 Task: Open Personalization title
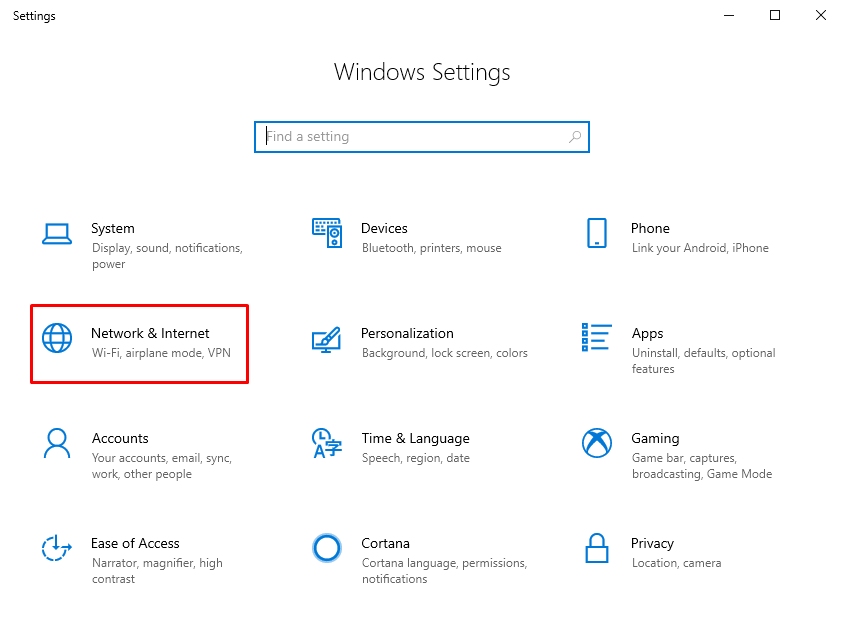click(x=407, y=333)
